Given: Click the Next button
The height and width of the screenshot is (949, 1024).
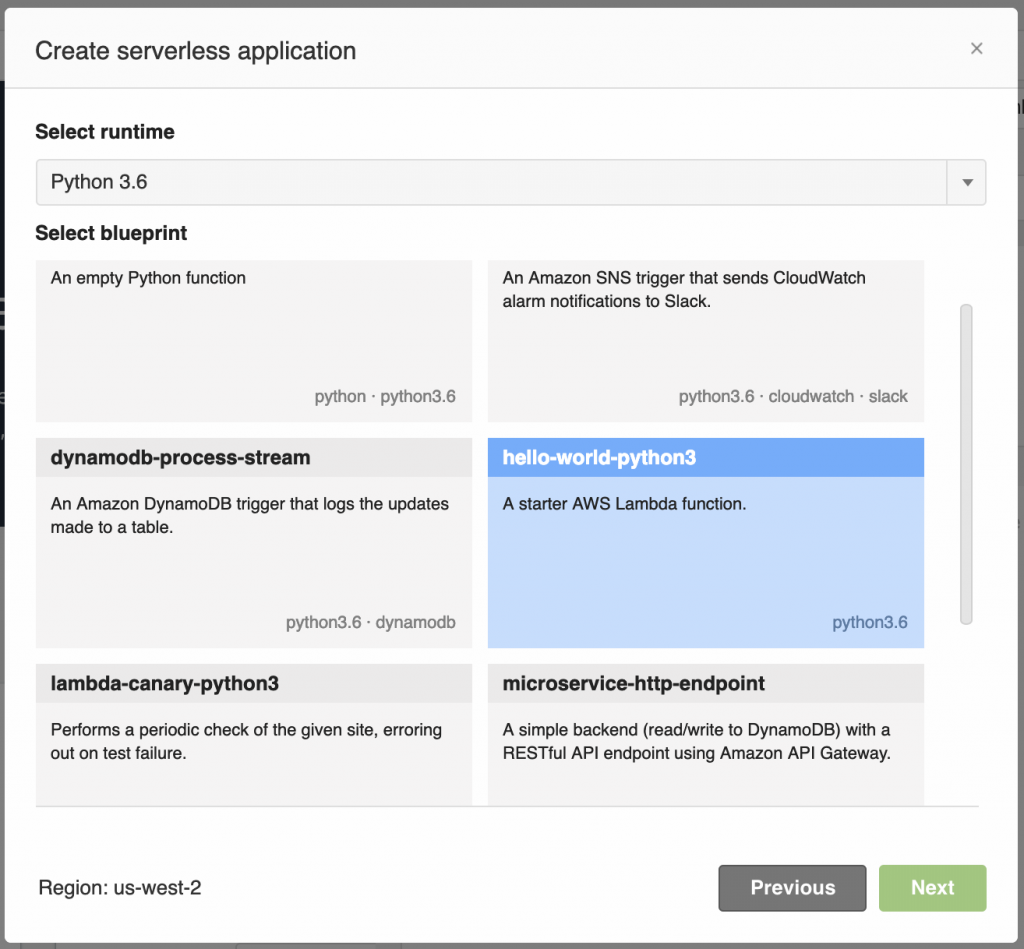Looking at the screenshot, I should (x=932, y=888).
